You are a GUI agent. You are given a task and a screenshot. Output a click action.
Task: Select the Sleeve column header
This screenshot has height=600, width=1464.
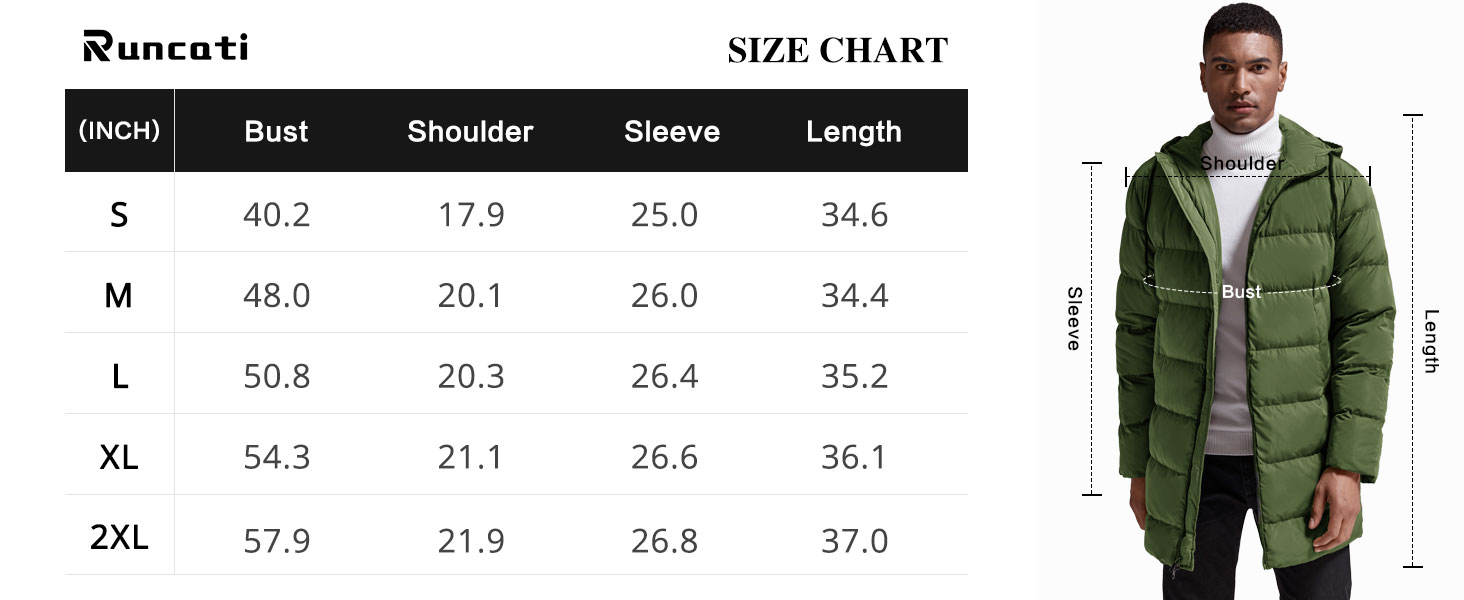pos(672,132)
